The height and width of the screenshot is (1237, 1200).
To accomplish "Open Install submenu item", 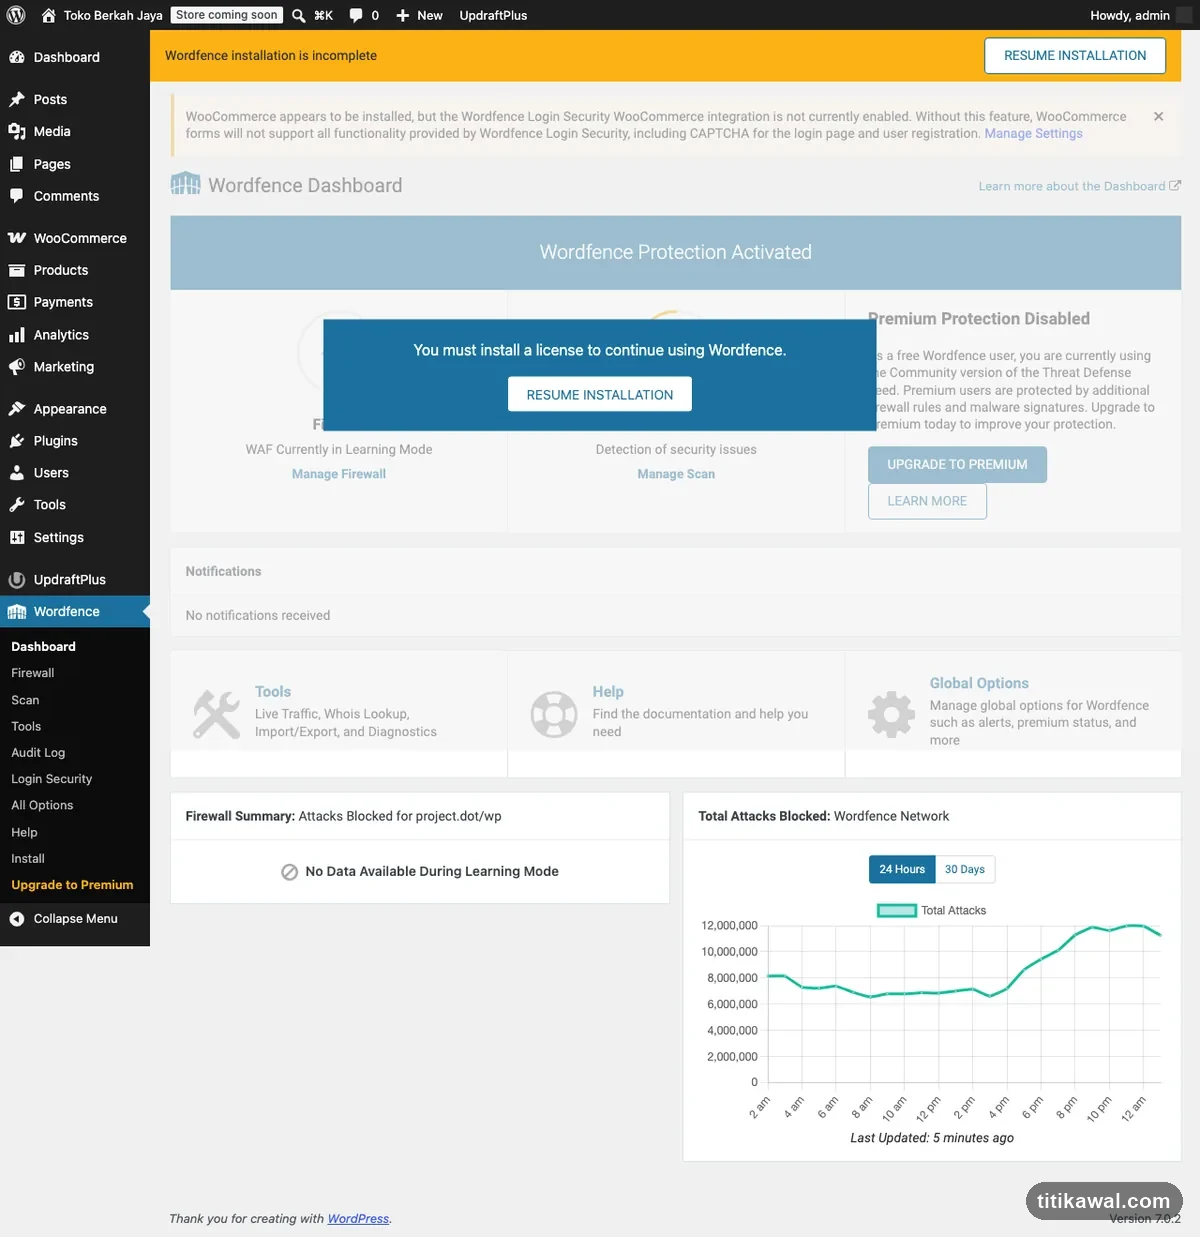I will 28,859.
